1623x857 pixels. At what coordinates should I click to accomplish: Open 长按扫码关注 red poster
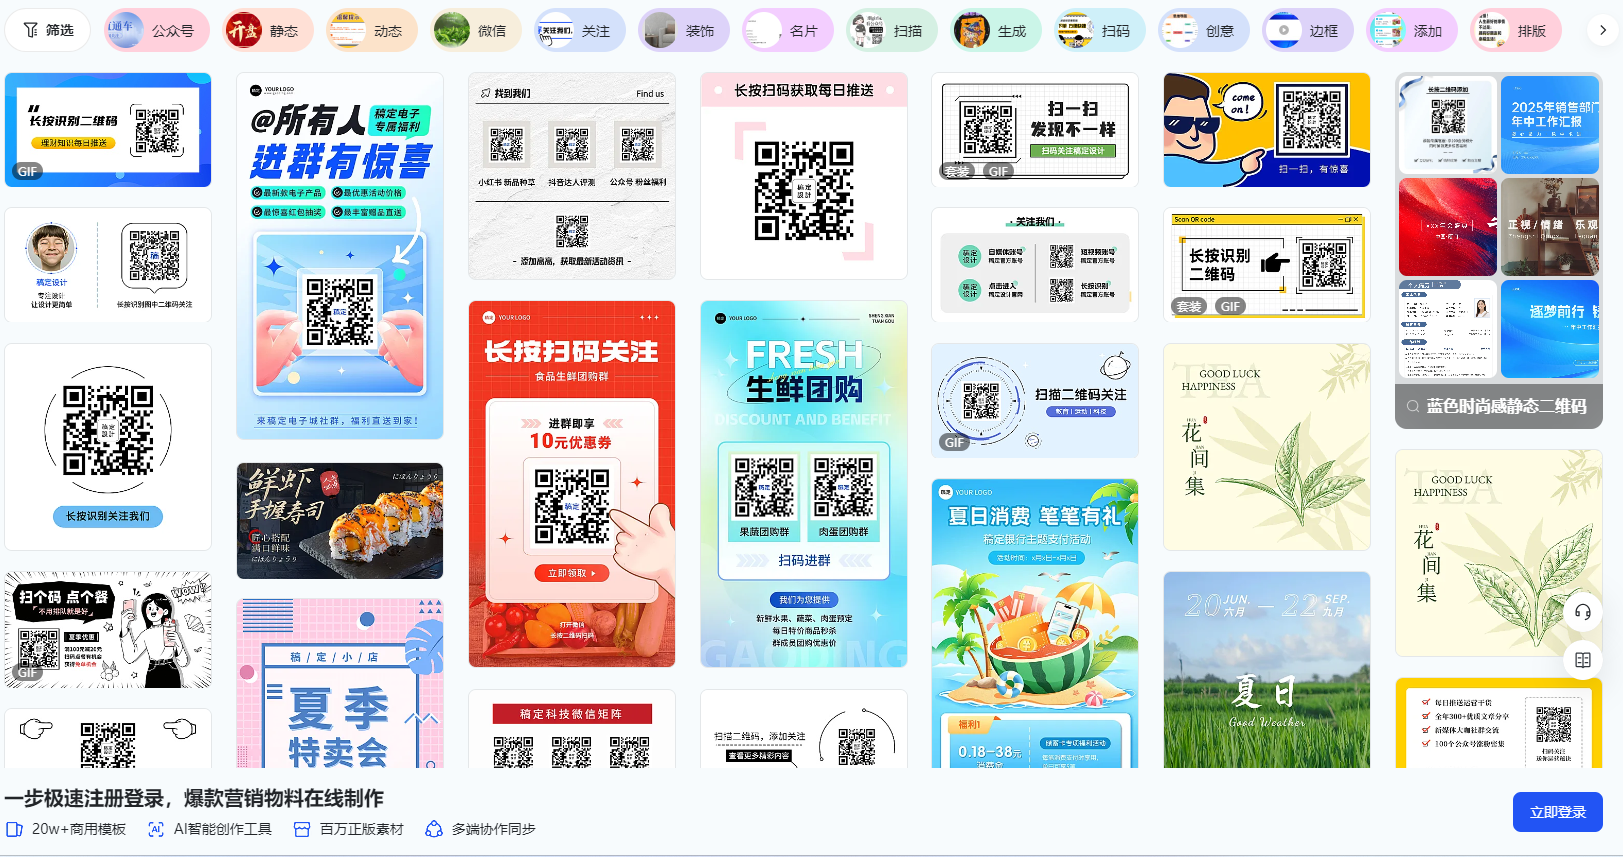point(572,484)
